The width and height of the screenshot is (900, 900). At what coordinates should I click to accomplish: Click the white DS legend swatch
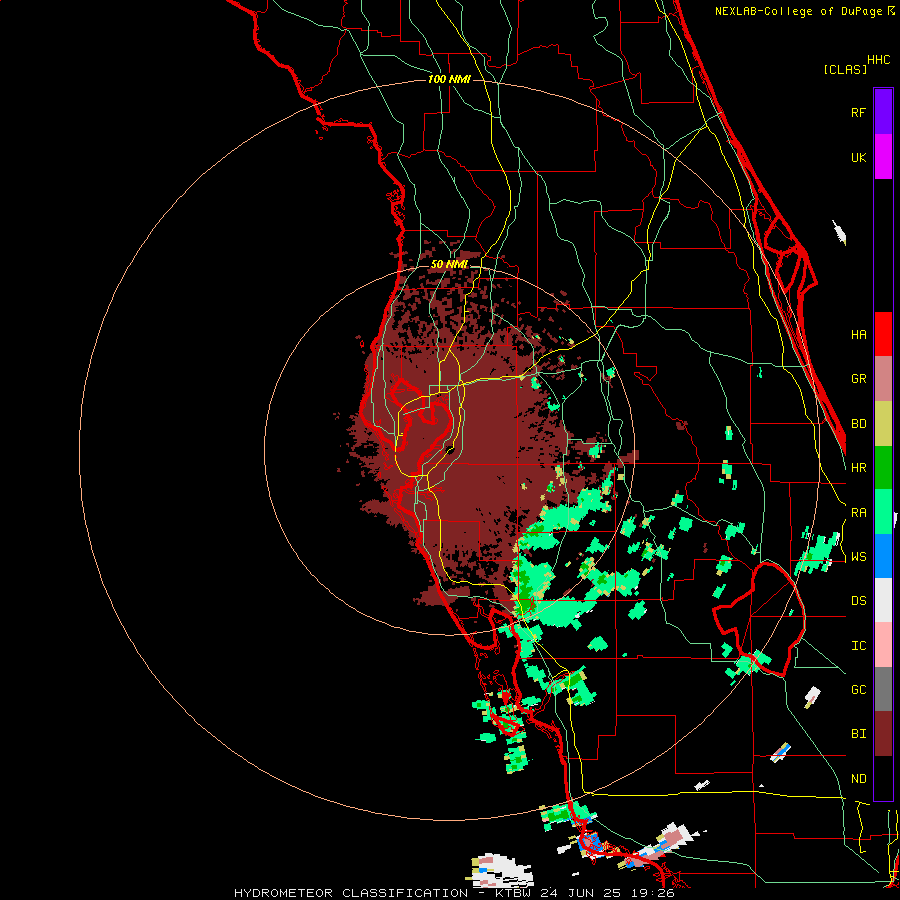pyautogui.click(x=883, y=600)
